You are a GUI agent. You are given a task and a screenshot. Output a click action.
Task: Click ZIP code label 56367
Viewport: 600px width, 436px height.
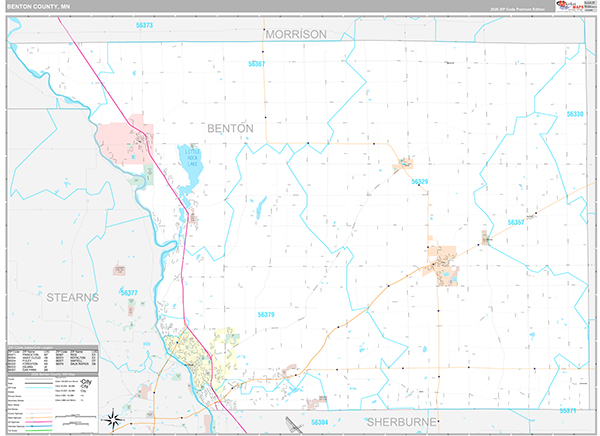[x=256, y=64]
